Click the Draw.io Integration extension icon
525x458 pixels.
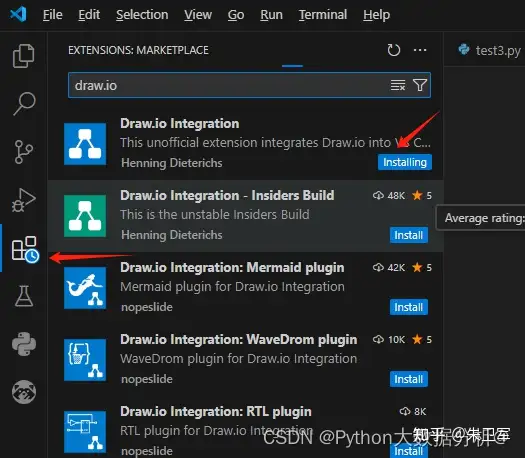[85, 144]
